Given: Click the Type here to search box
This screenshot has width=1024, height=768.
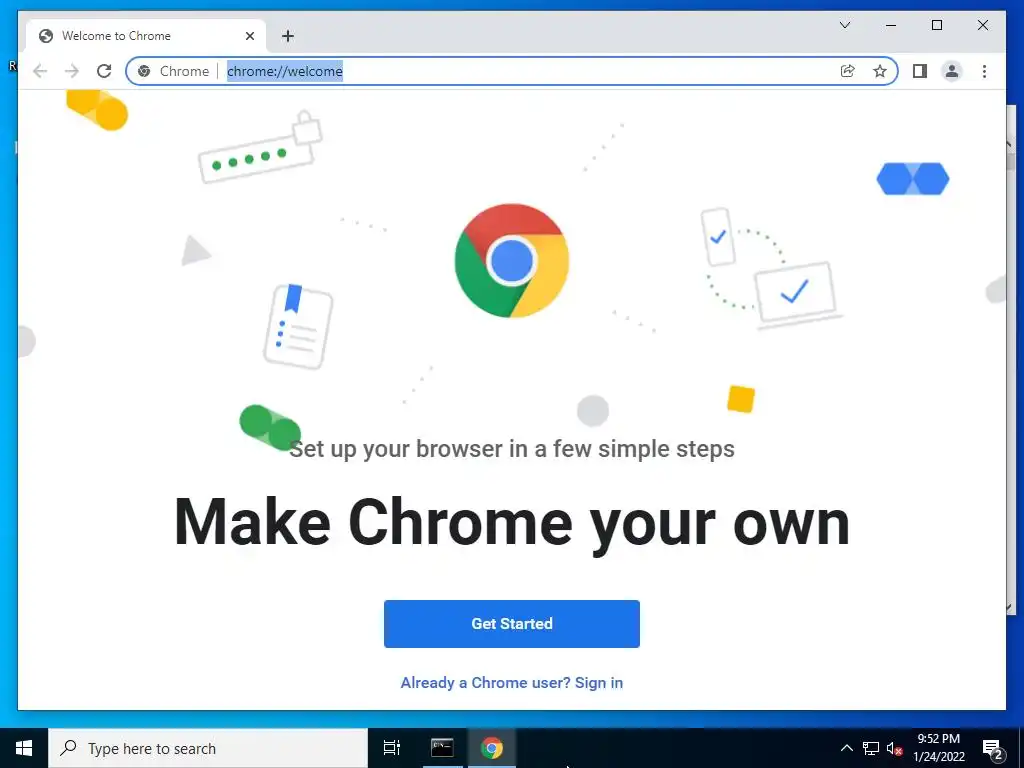Looking at the screenshot, I should coord(208,748).
